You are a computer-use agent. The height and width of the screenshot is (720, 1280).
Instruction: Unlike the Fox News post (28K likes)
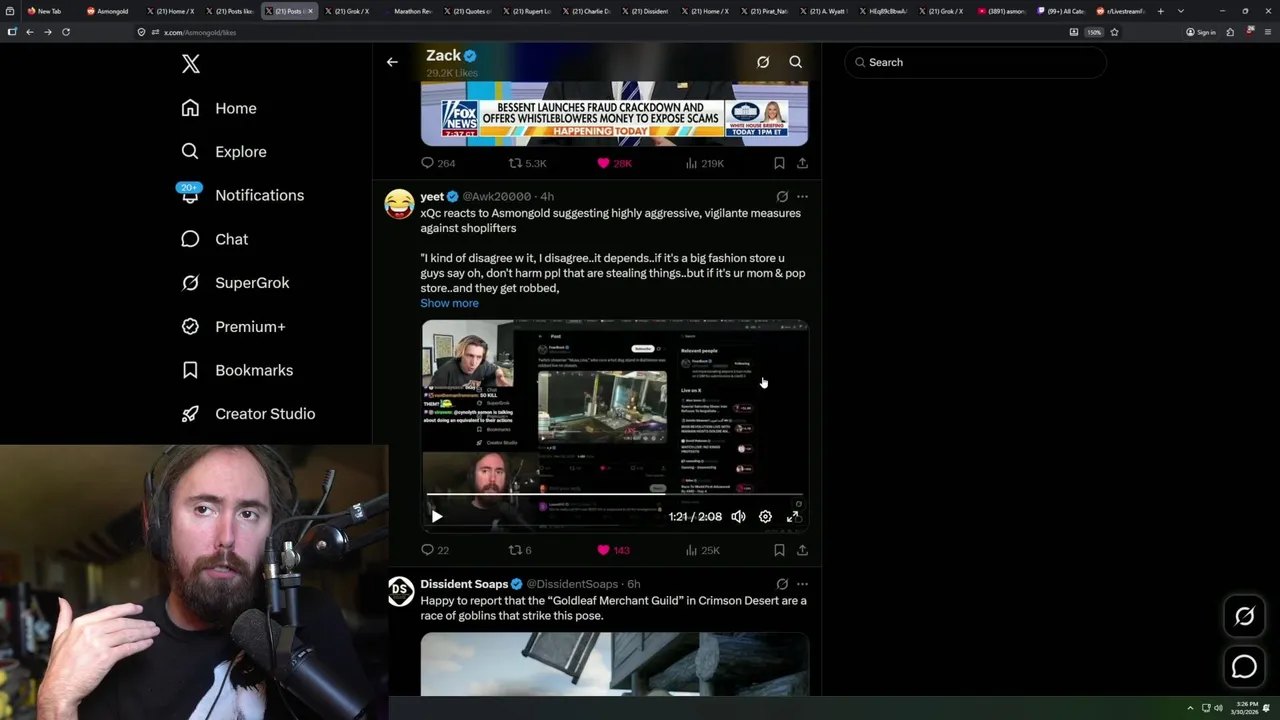pyautogui.click(x=614, y=163)
